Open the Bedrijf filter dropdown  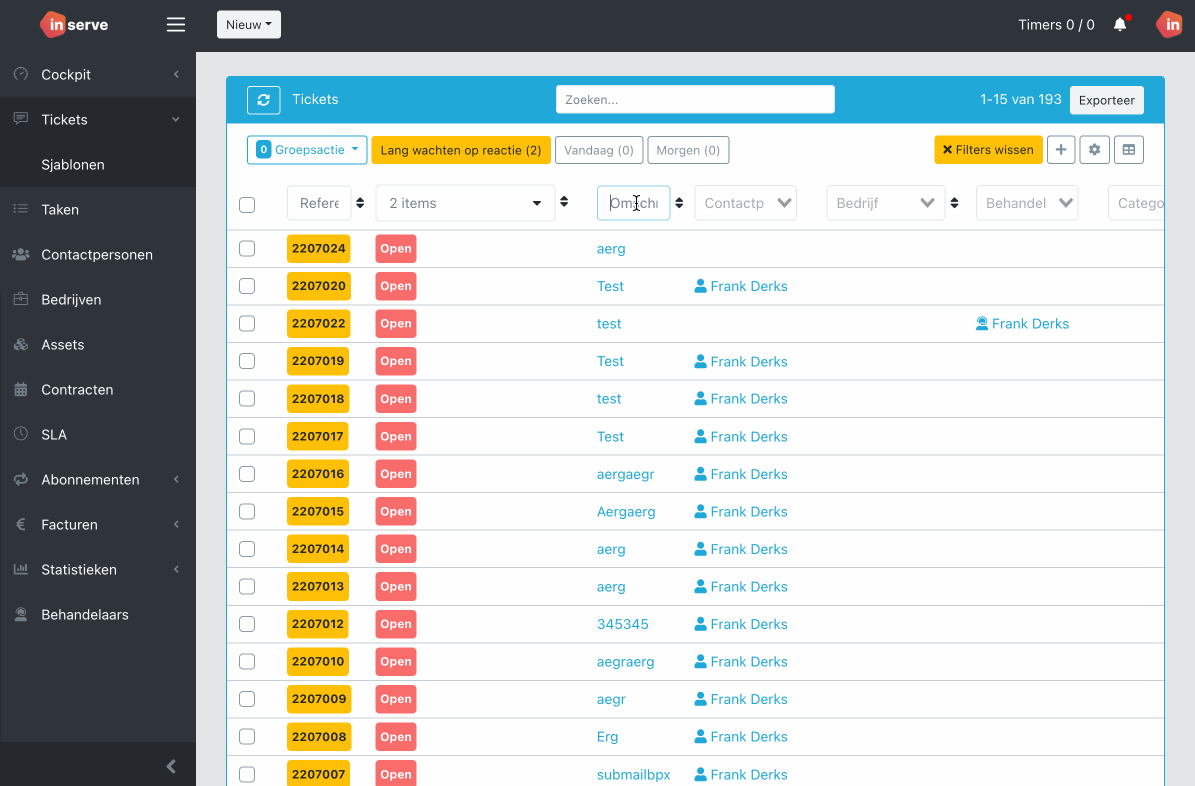click(x=886, y=203)
